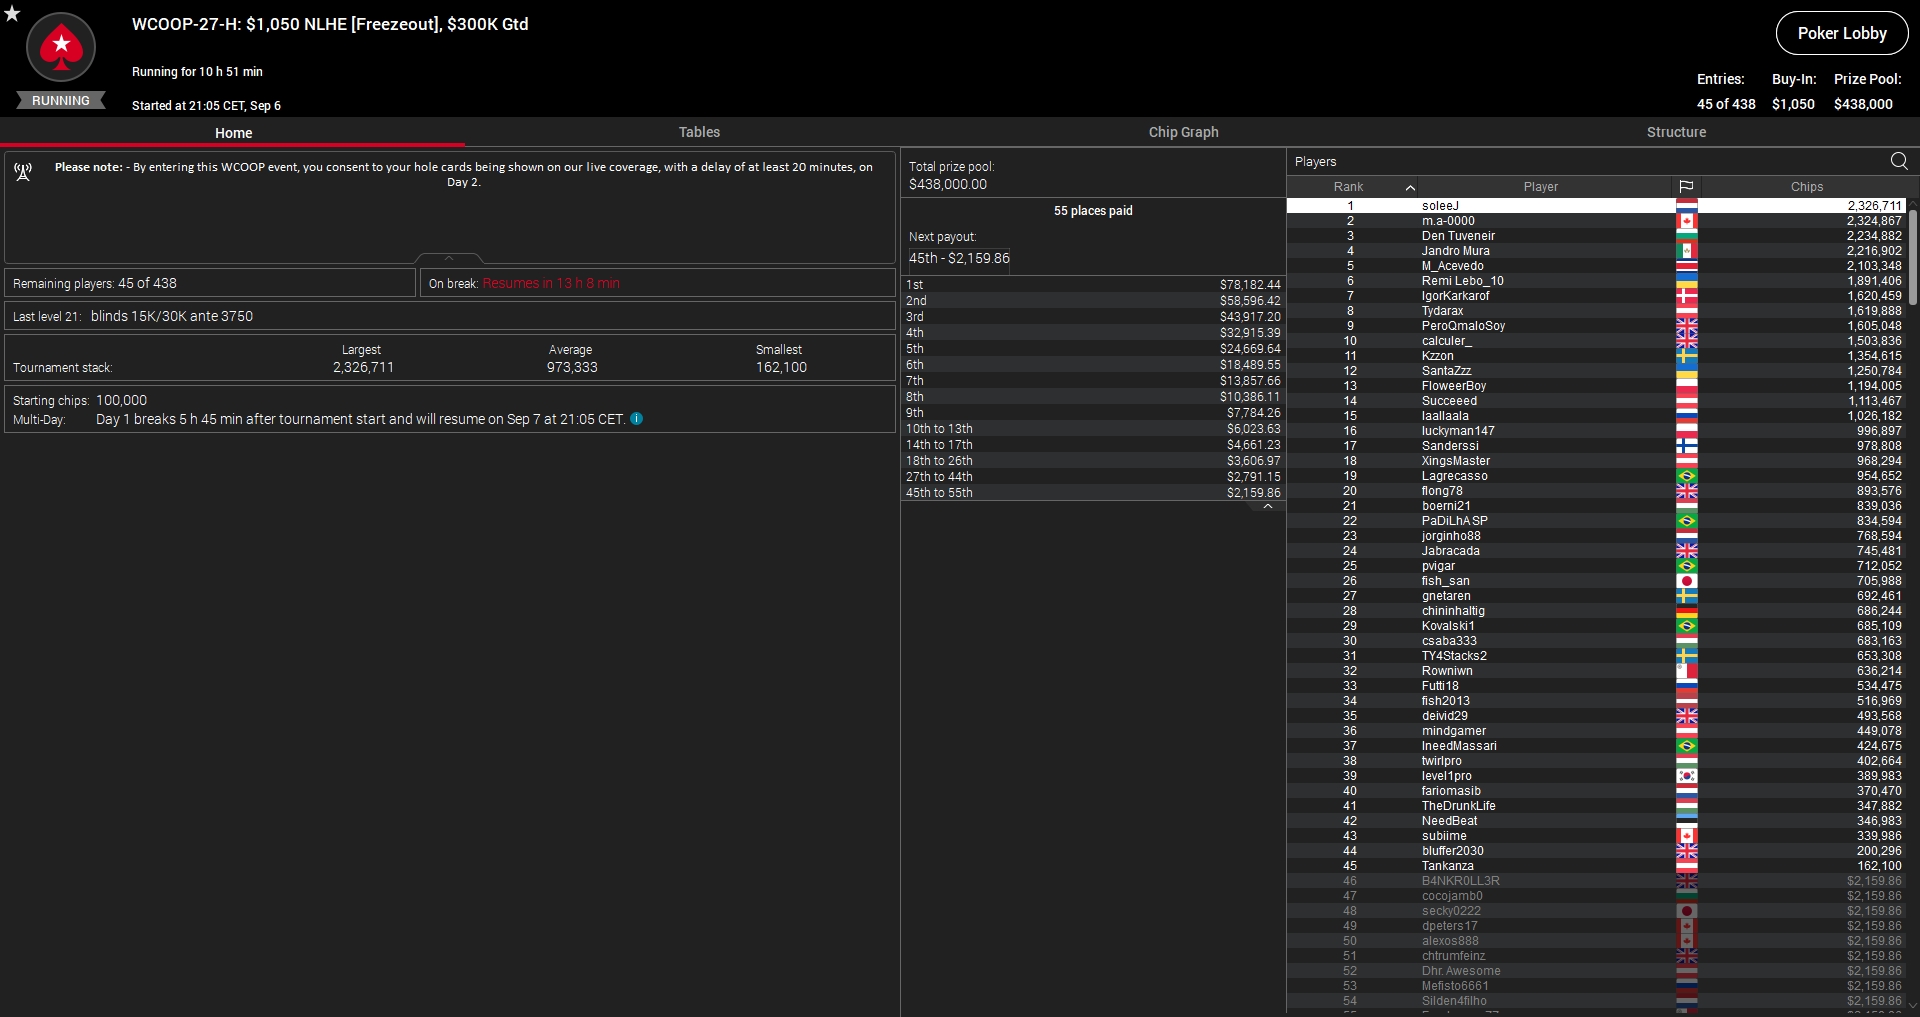The image size is (1920, 1017).
Task: Collapse the payouts list chevron
Action: pyautogui.click(x=1268, y=506)
